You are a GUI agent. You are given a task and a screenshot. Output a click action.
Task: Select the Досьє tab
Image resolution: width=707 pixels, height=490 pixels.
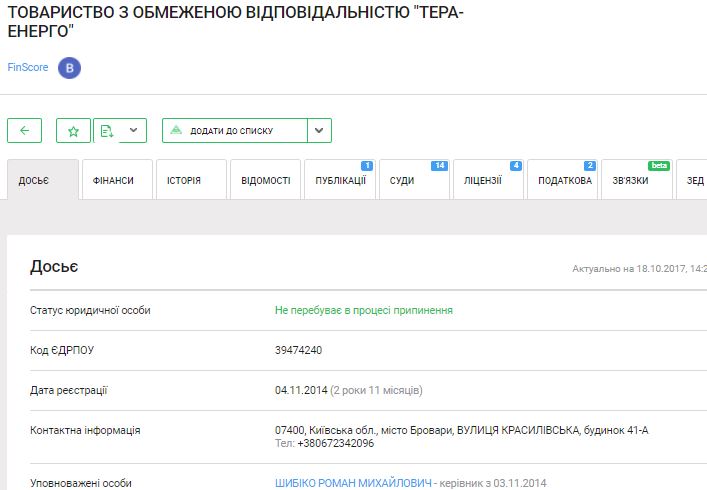click(42, 181)
